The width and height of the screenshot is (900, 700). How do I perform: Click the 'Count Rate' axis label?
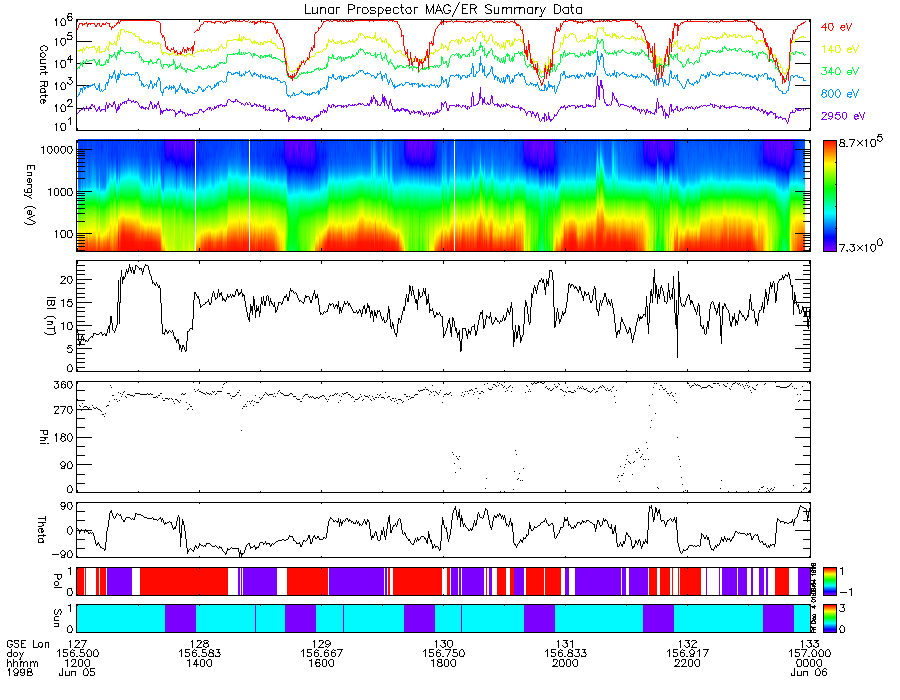point(43,75)
